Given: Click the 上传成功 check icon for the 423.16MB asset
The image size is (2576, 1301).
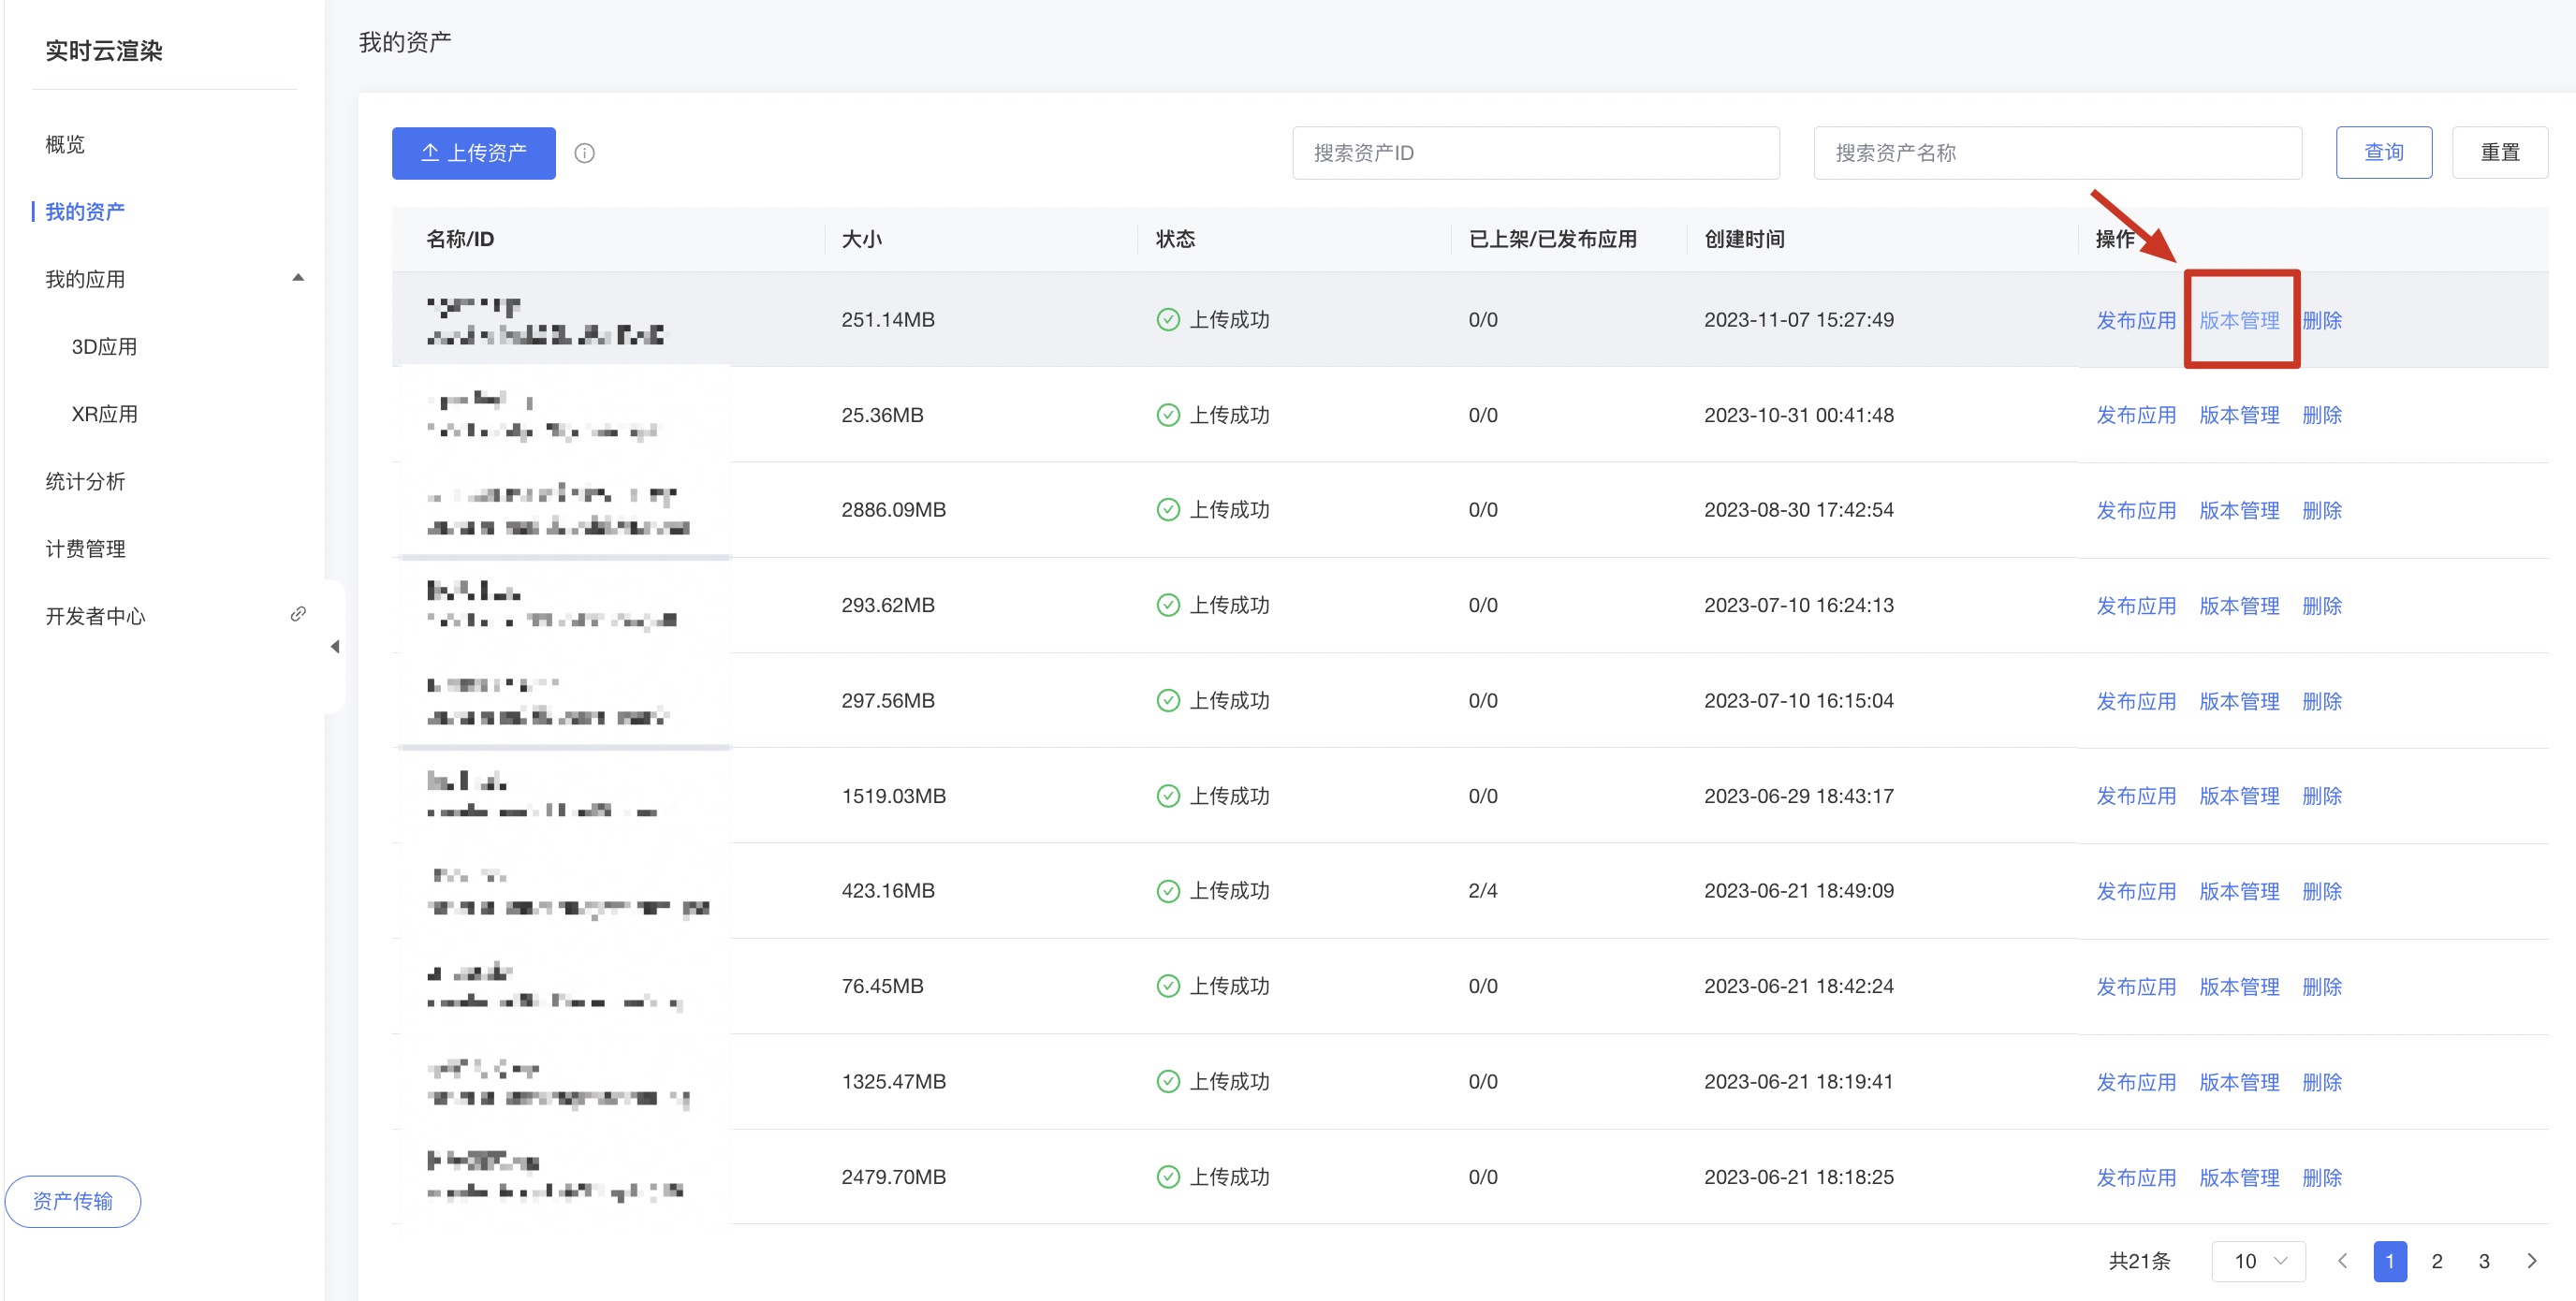Looking at the screenshot, I should point(1167,891).
